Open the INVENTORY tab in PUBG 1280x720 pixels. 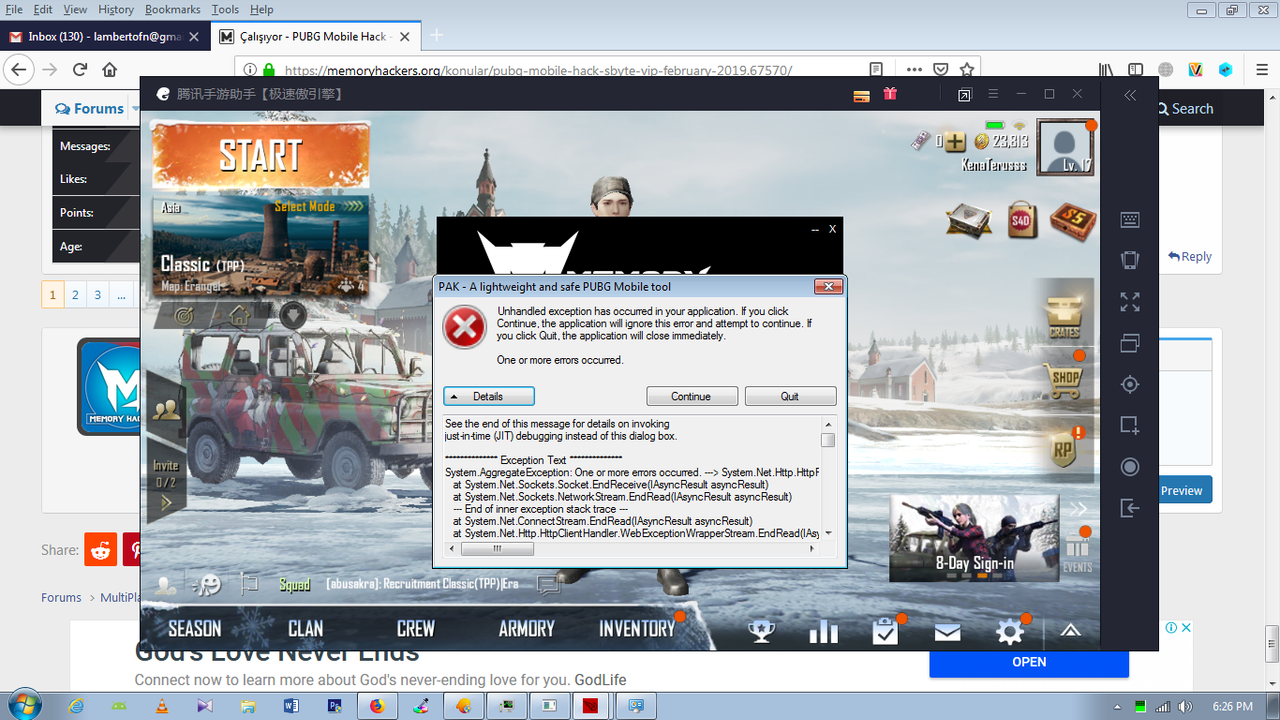coord(636,628)
